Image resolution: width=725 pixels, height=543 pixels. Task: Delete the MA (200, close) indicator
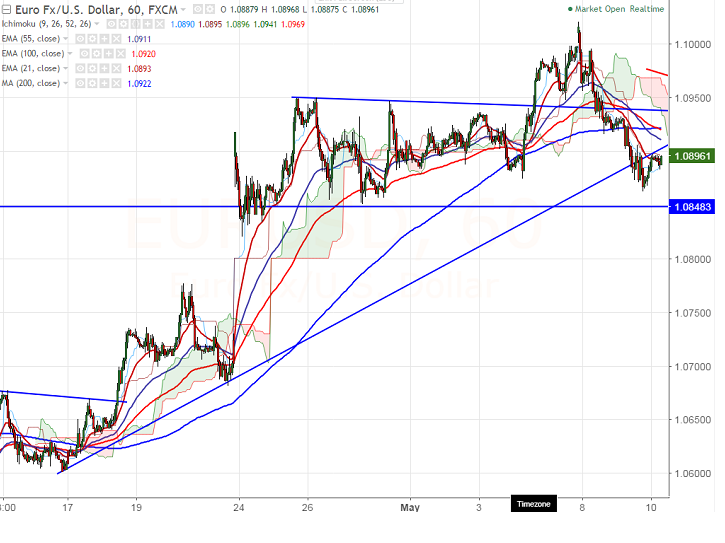(117, 83)
